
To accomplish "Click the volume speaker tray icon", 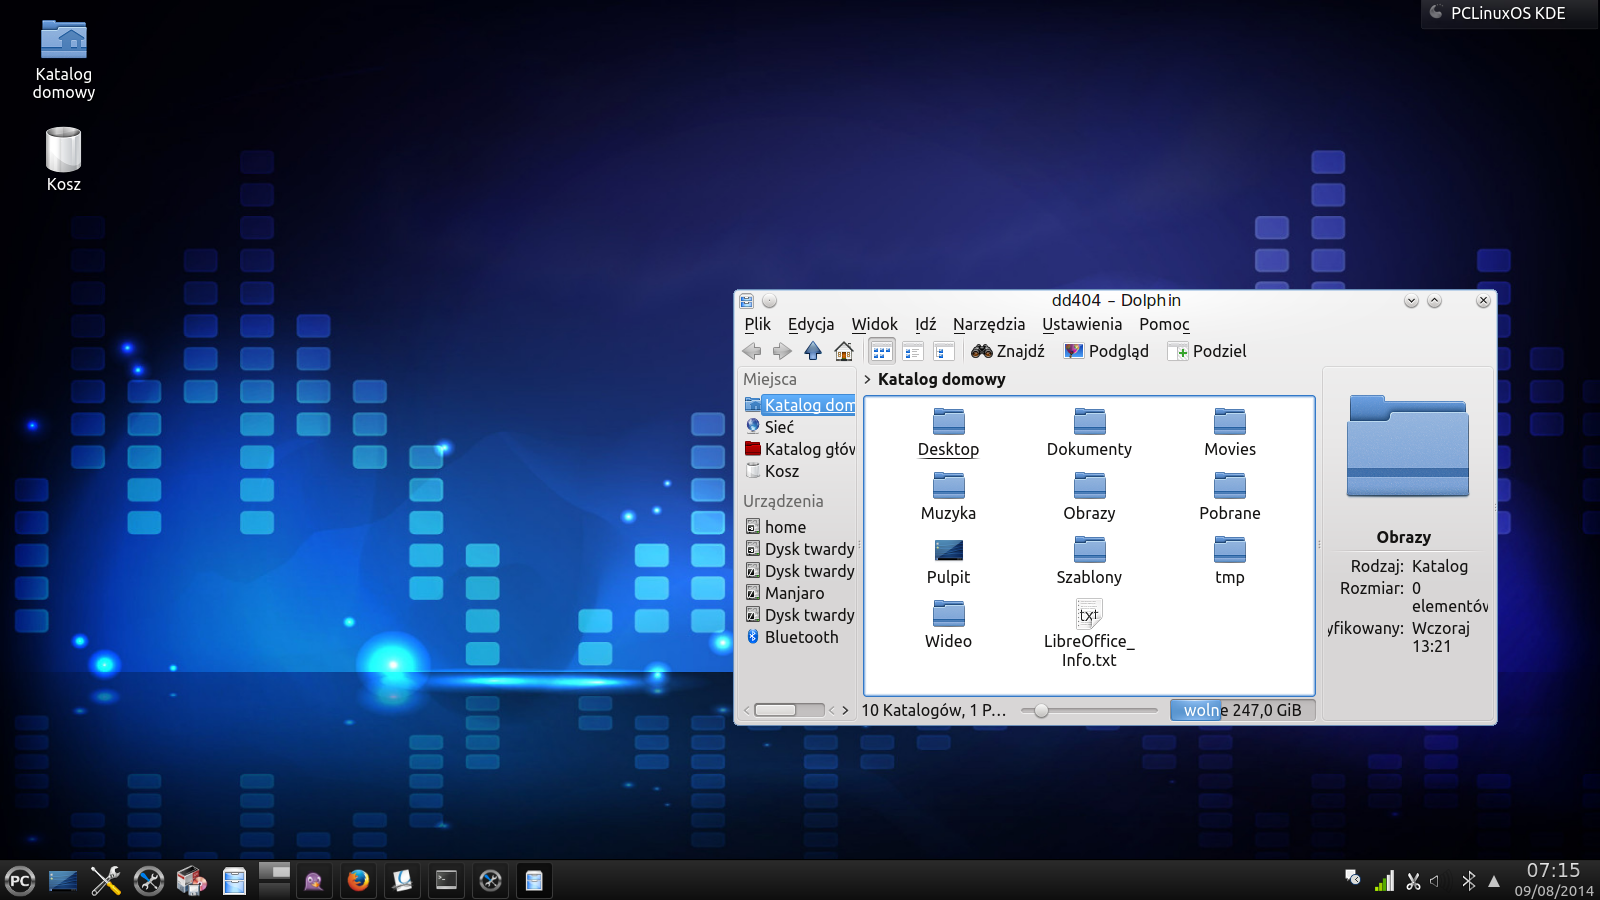I will tap(1435, 881).
